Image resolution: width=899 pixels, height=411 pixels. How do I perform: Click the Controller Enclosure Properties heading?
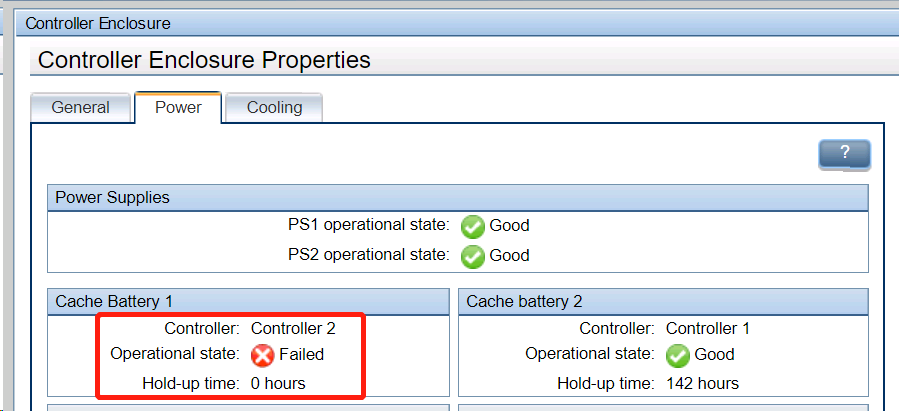coord(204,60)
